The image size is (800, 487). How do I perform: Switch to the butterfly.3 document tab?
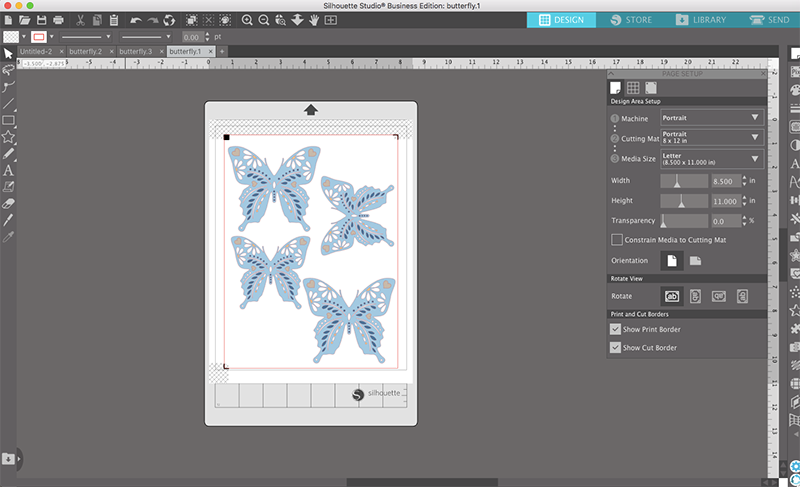click(x=137, y=50)
